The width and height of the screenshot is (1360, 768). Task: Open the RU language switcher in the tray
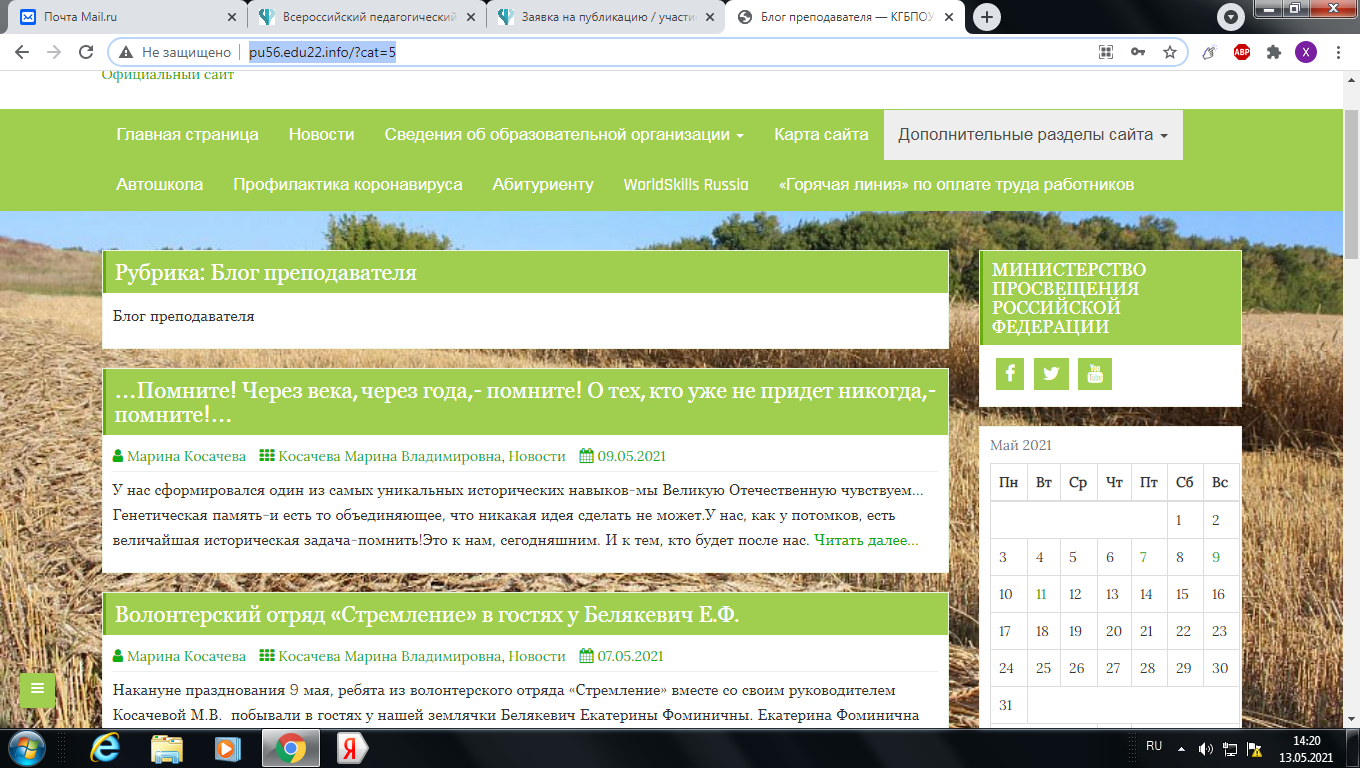tap(1153, 746)
